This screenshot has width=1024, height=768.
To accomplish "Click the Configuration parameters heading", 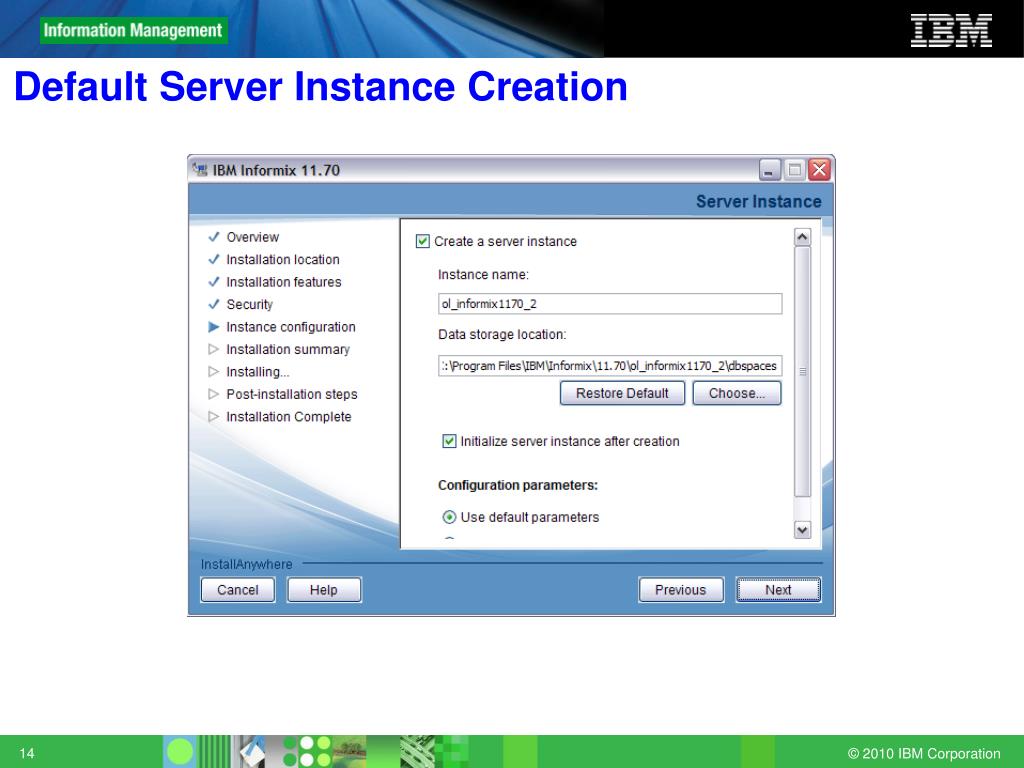I will click(518, 485).
